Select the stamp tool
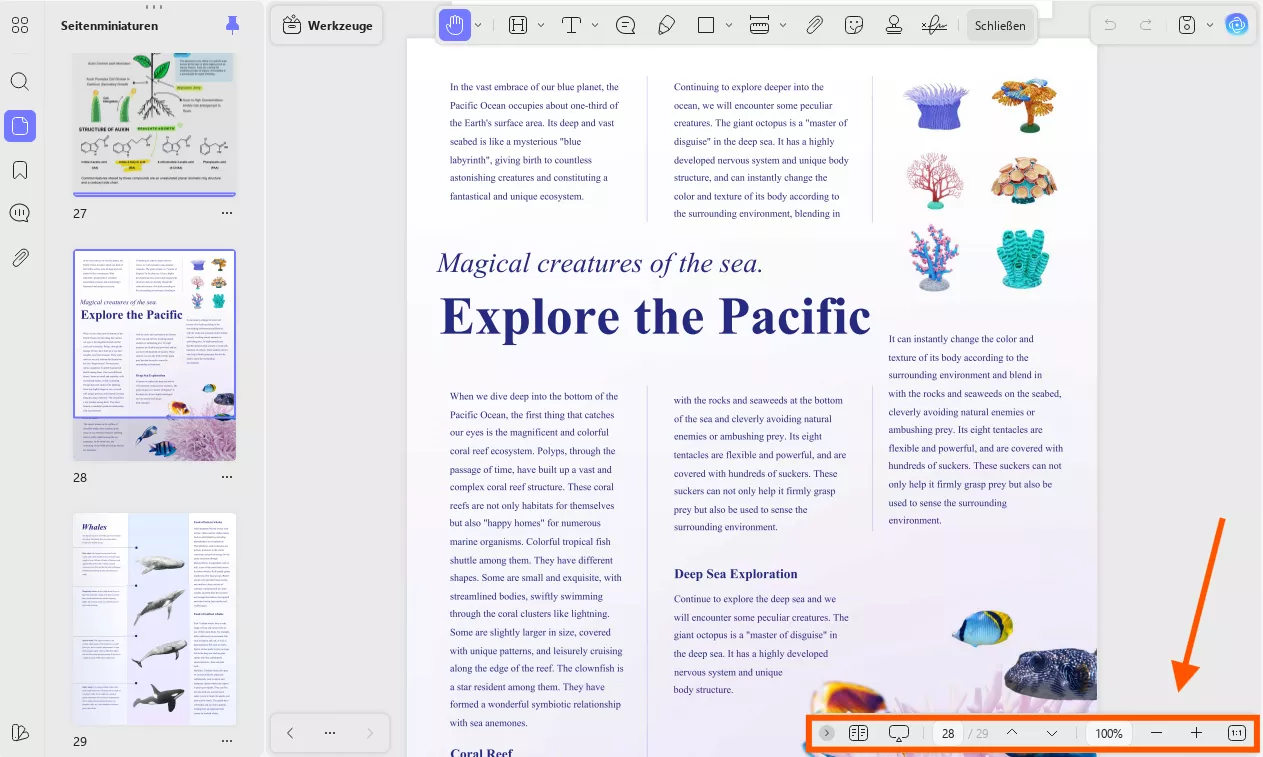The height and width of the screenshot is (757, 1263). 894,25
